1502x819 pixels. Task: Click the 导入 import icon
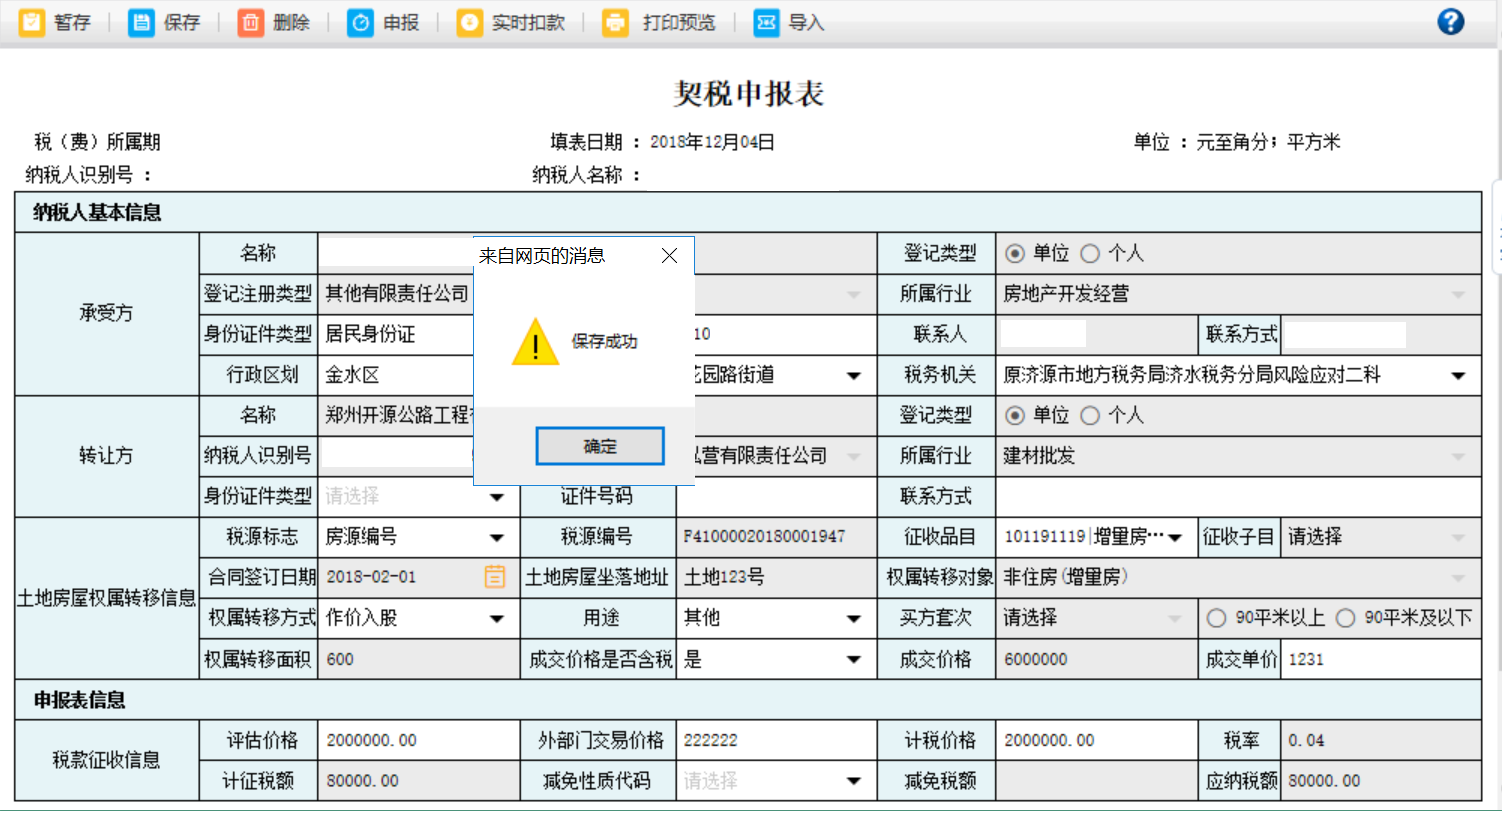(x=766, y=22)
